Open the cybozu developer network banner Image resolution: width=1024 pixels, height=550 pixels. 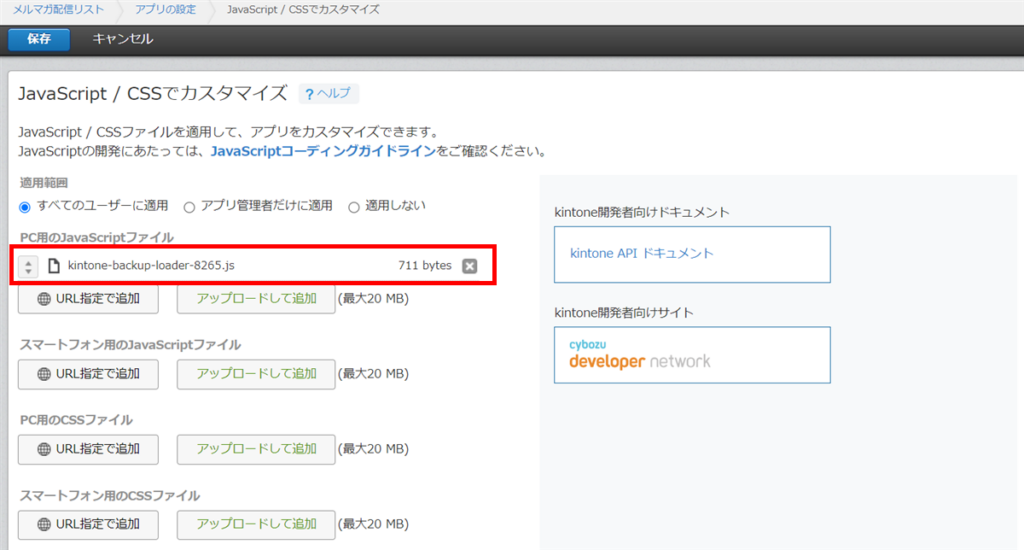point(692,355)
